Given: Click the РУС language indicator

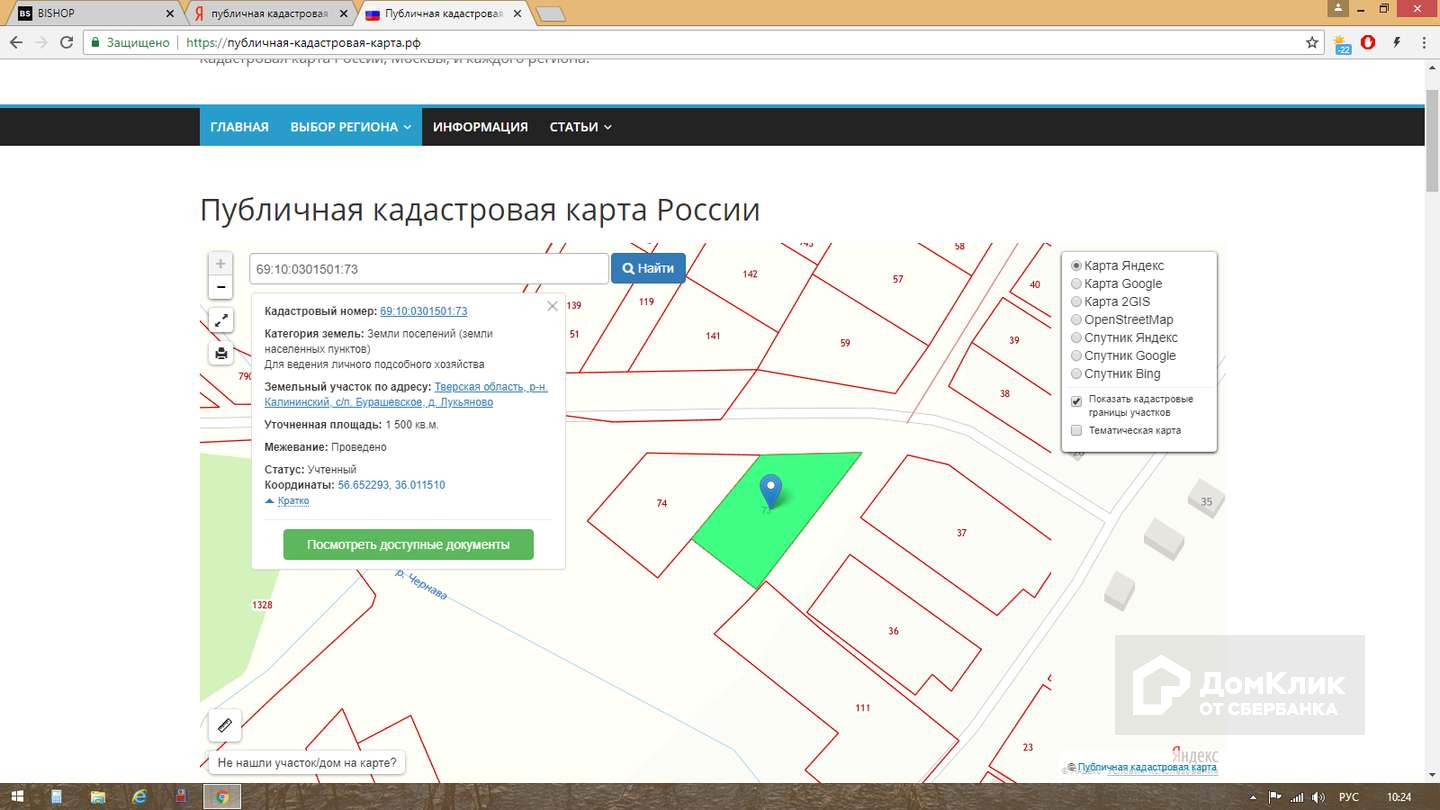Looking at the screenshot, I should point(1348,797).
